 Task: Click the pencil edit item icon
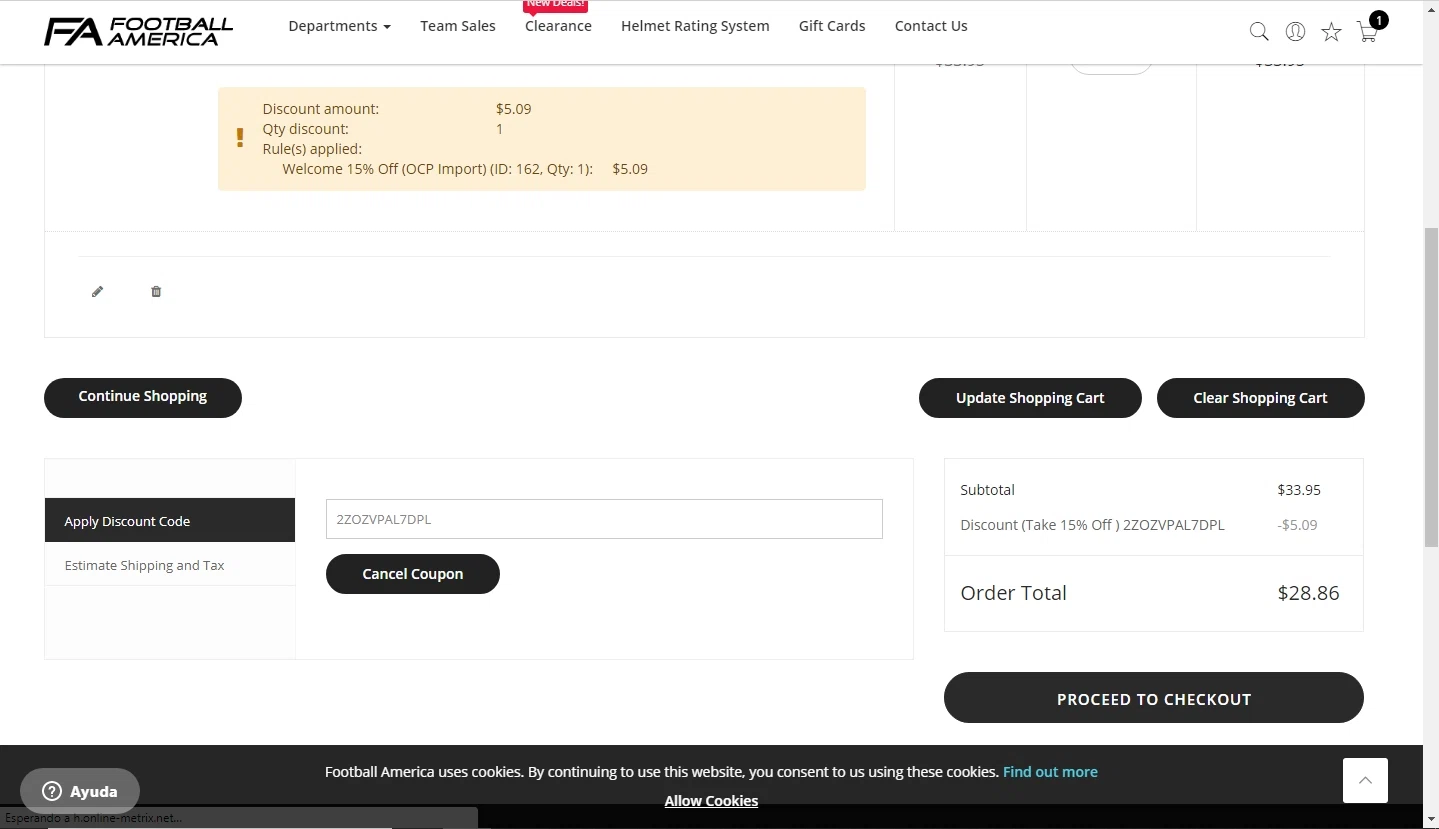click(97, 292)
